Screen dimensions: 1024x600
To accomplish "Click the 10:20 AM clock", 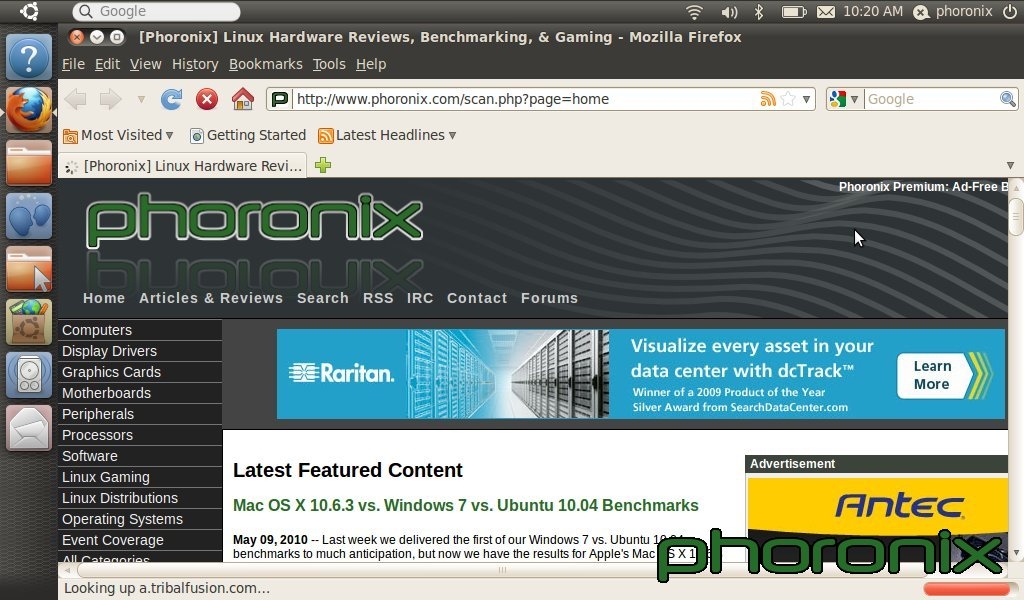I will tap(872, 11).
